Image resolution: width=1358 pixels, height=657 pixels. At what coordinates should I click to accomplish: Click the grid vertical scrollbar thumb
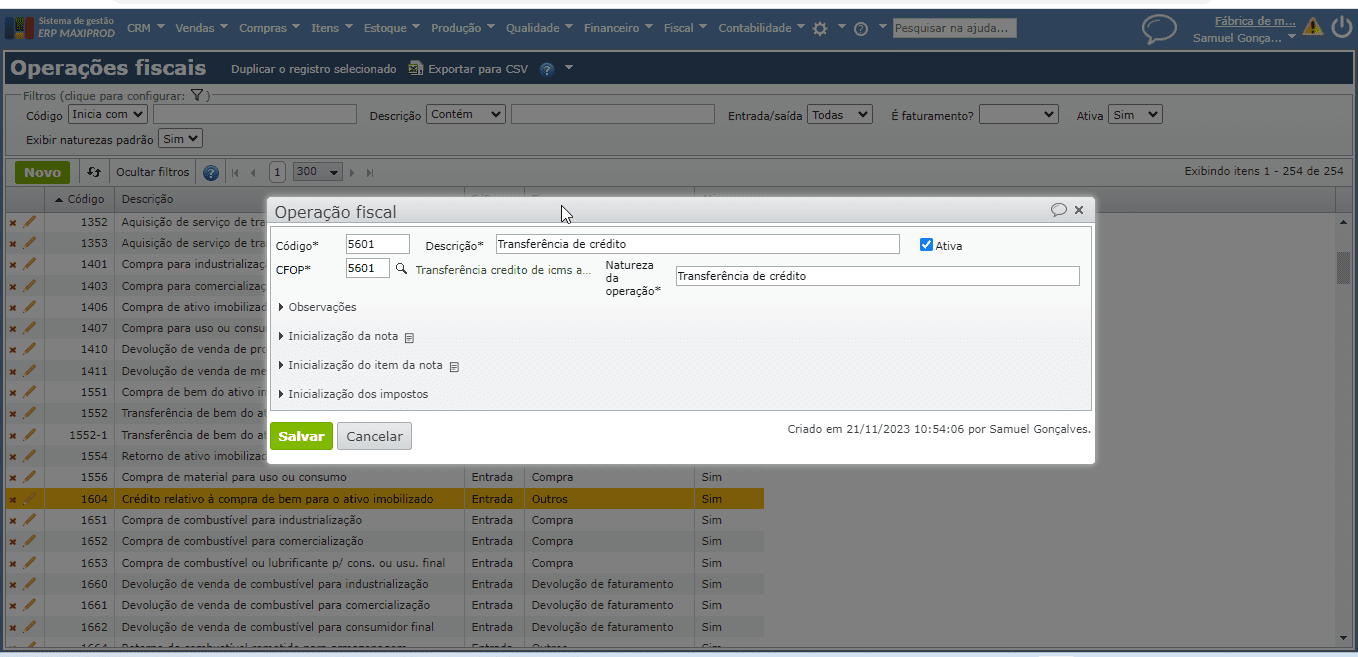click(x=1343, y=268)
